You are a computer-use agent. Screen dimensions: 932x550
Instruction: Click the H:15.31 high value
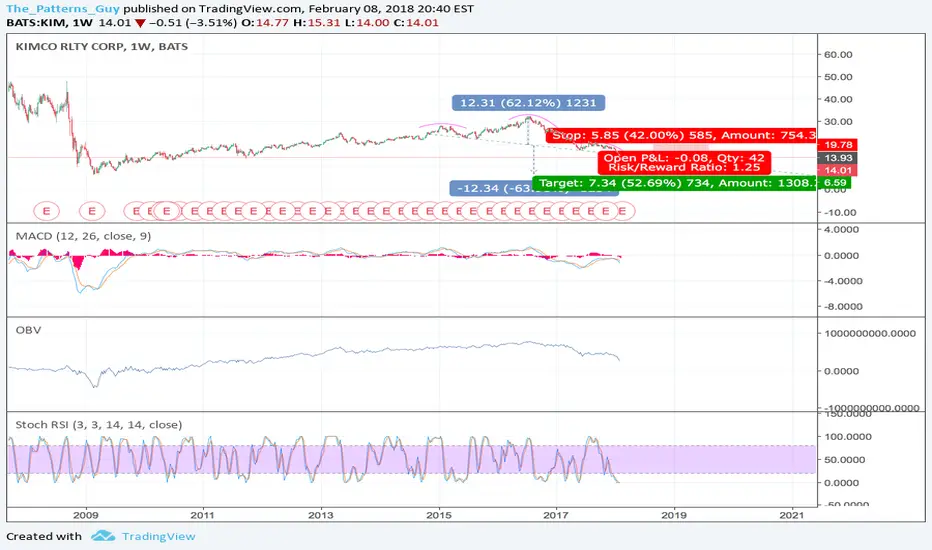tap(318, 23)
